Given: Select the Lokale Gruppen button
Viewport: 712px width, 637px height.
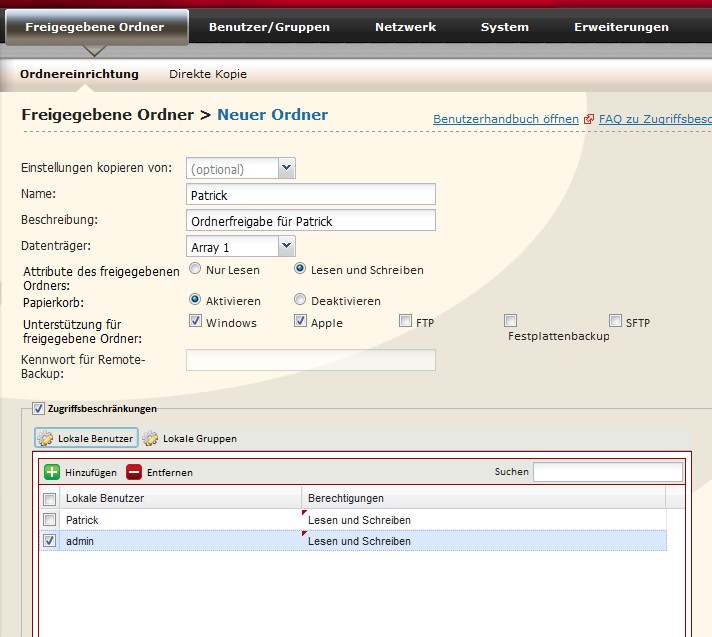Looking at the screenshot, I should 190,439.
